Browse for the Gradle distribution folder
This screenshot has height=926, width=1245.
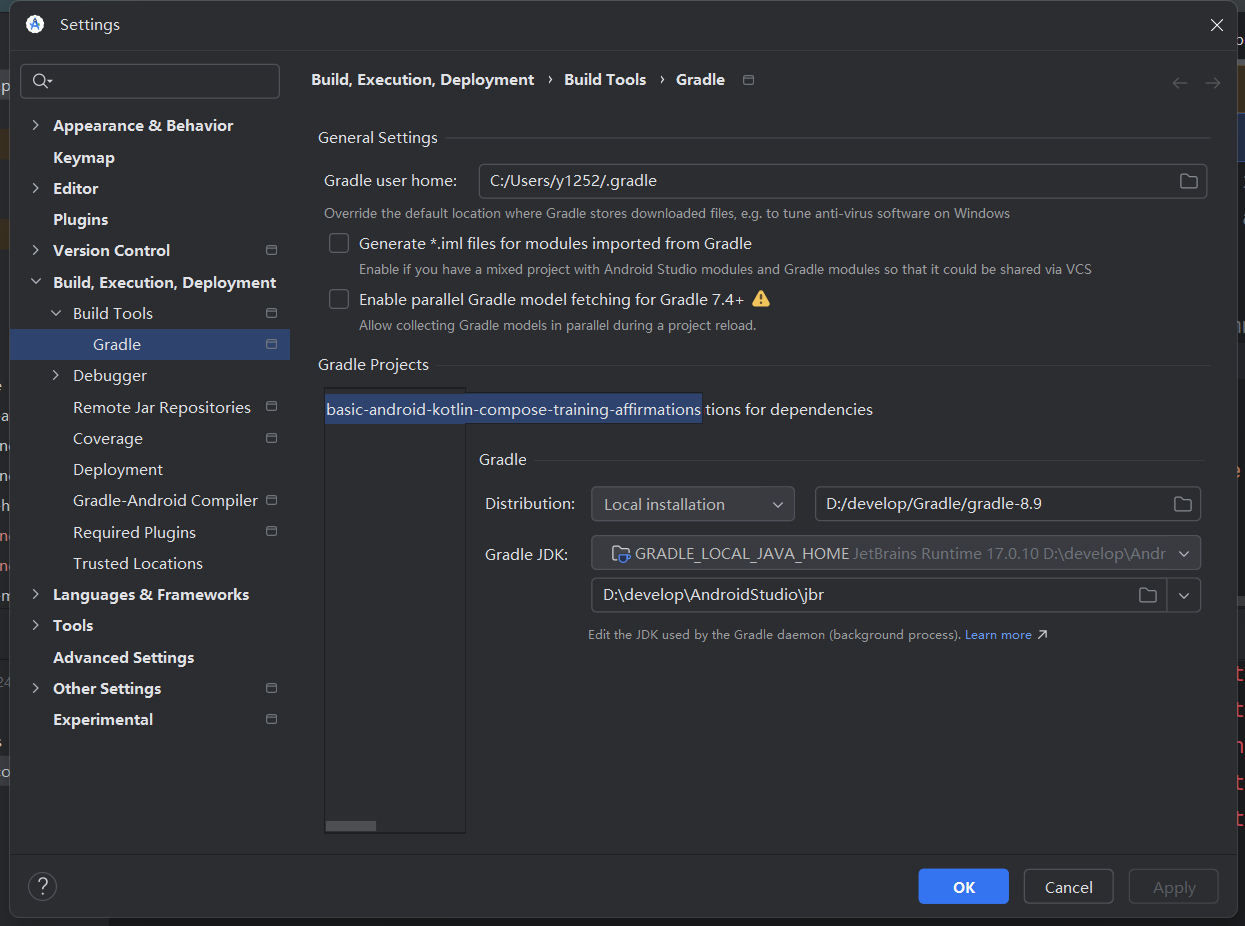tap(1182, 504)
